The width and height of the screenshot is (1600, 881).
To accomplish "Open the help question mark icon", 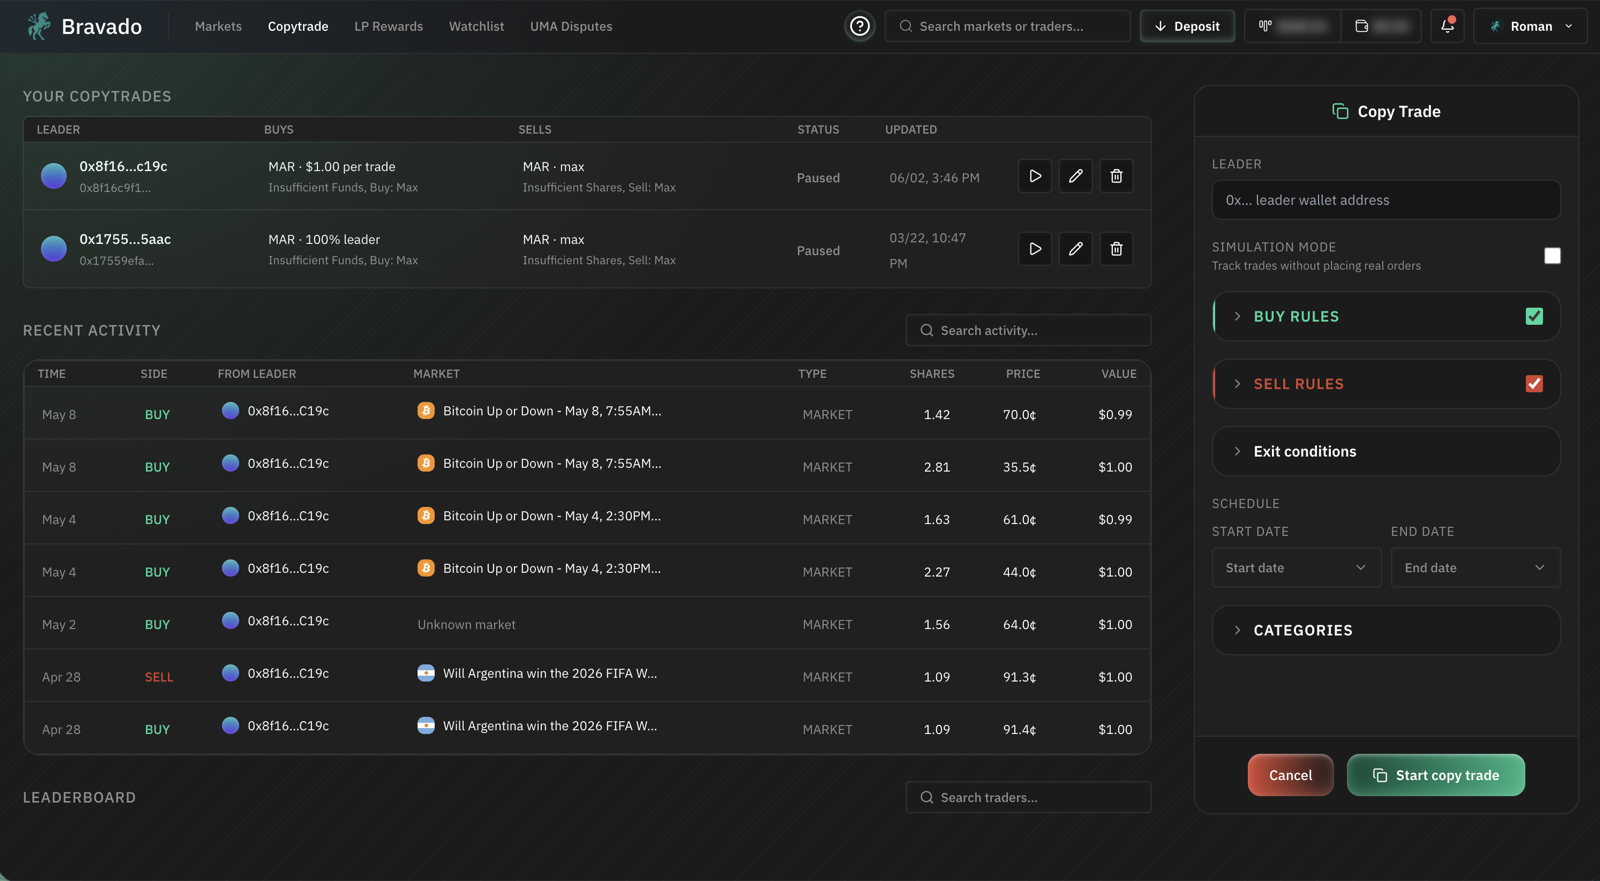I will click(x=860, y=26).
